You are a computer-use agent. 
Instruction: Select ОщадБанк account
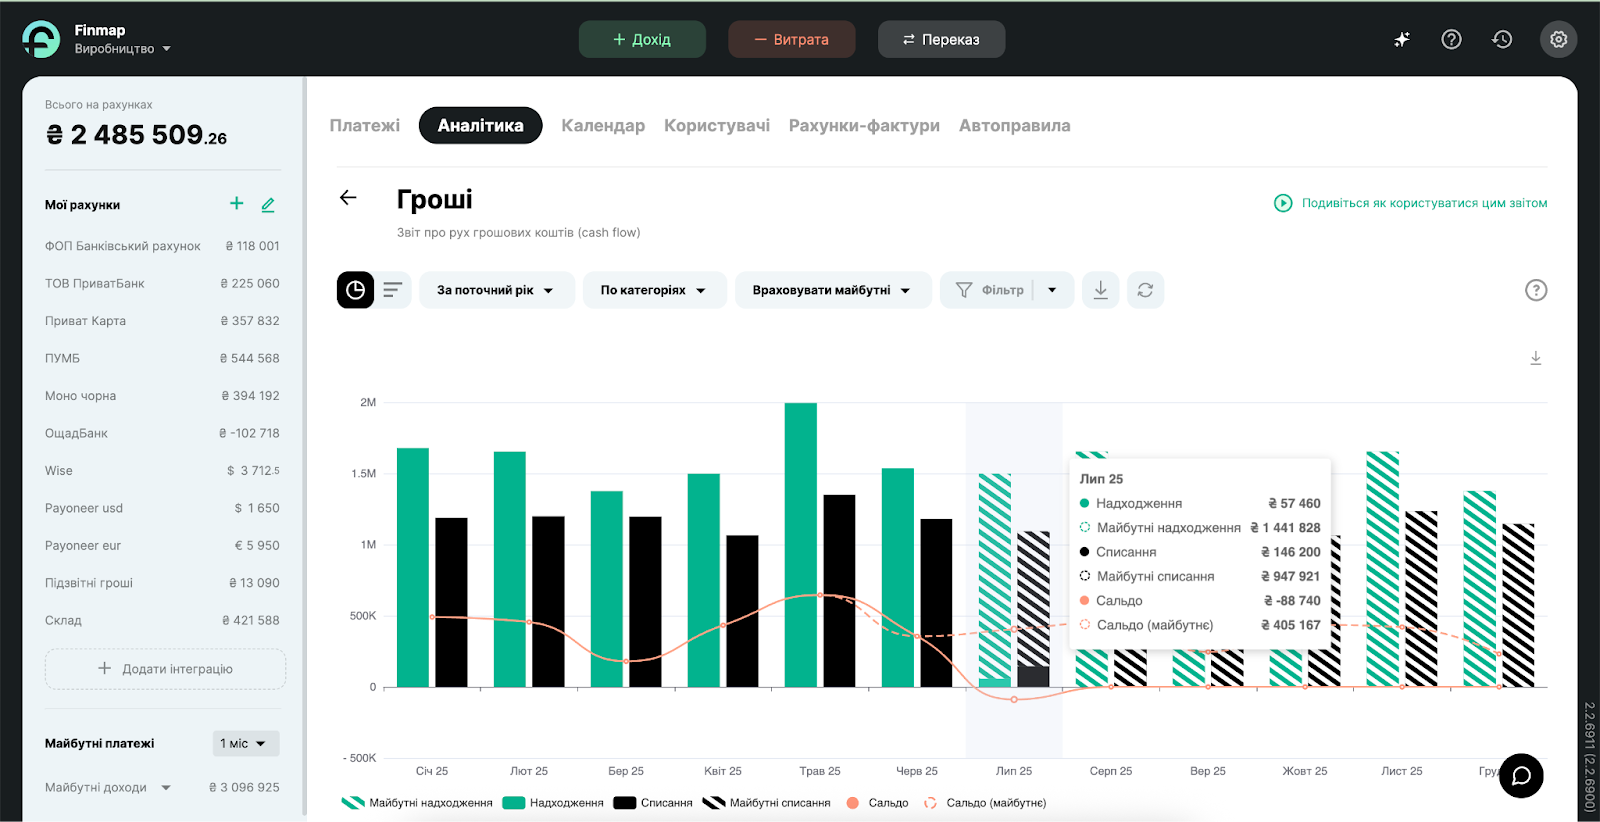pyautogui.click(x=162, y=433)
